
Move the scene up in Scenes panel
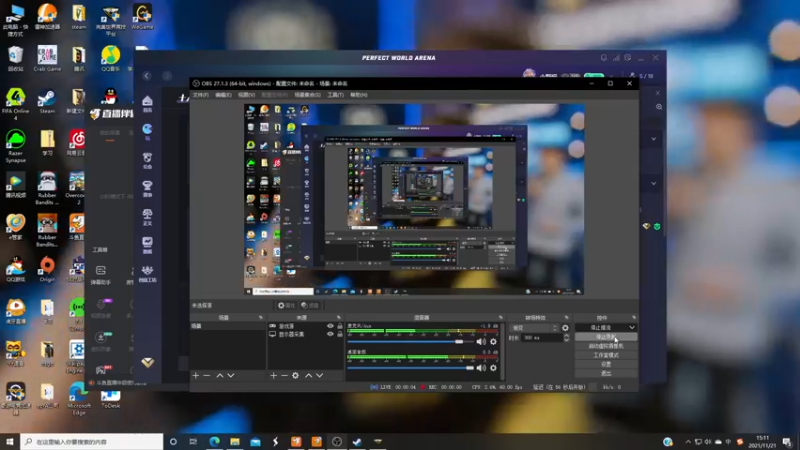[220, 376]
